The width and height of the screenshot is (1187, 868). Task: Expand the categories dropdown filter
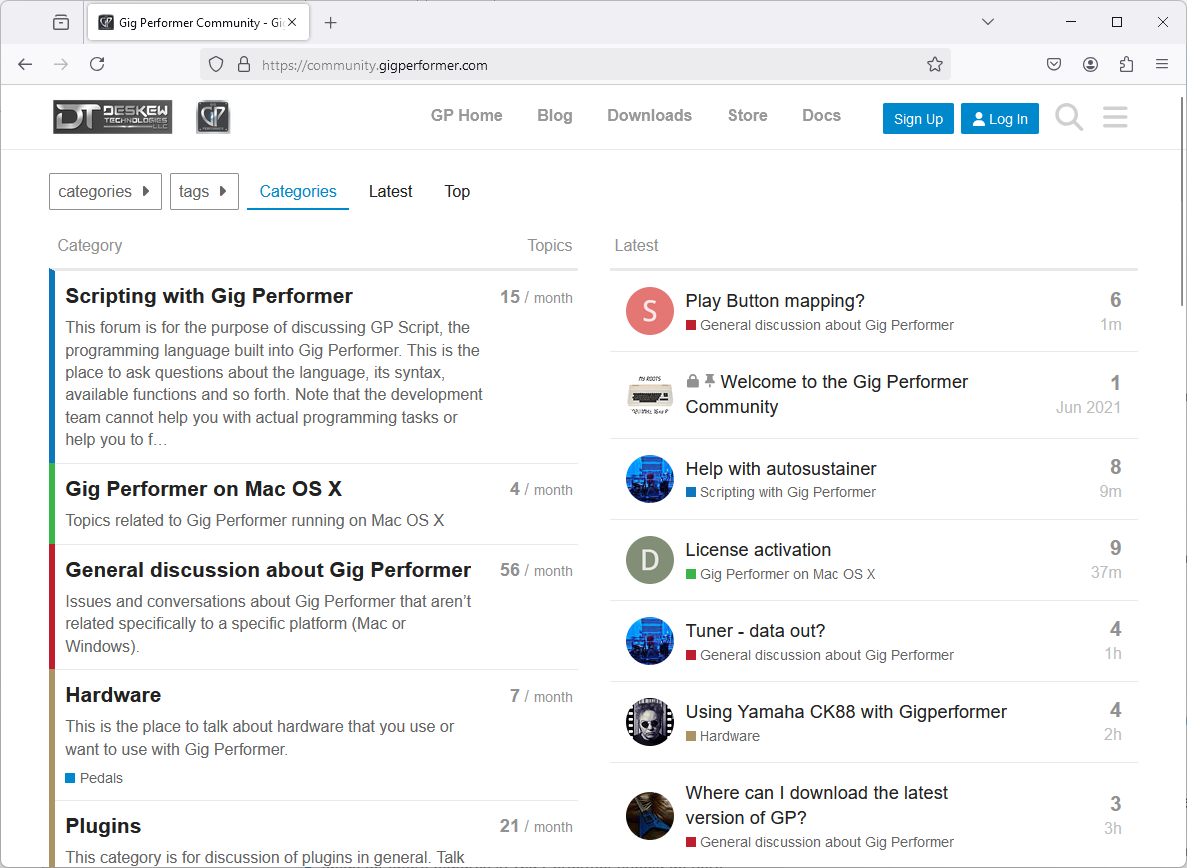pos(105,191)
